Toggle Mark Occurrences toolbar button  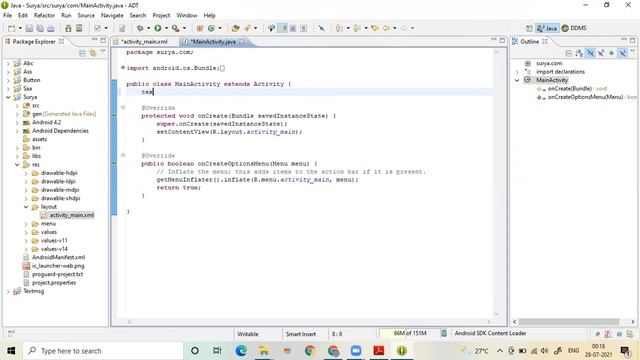click(x=282, y=28)
